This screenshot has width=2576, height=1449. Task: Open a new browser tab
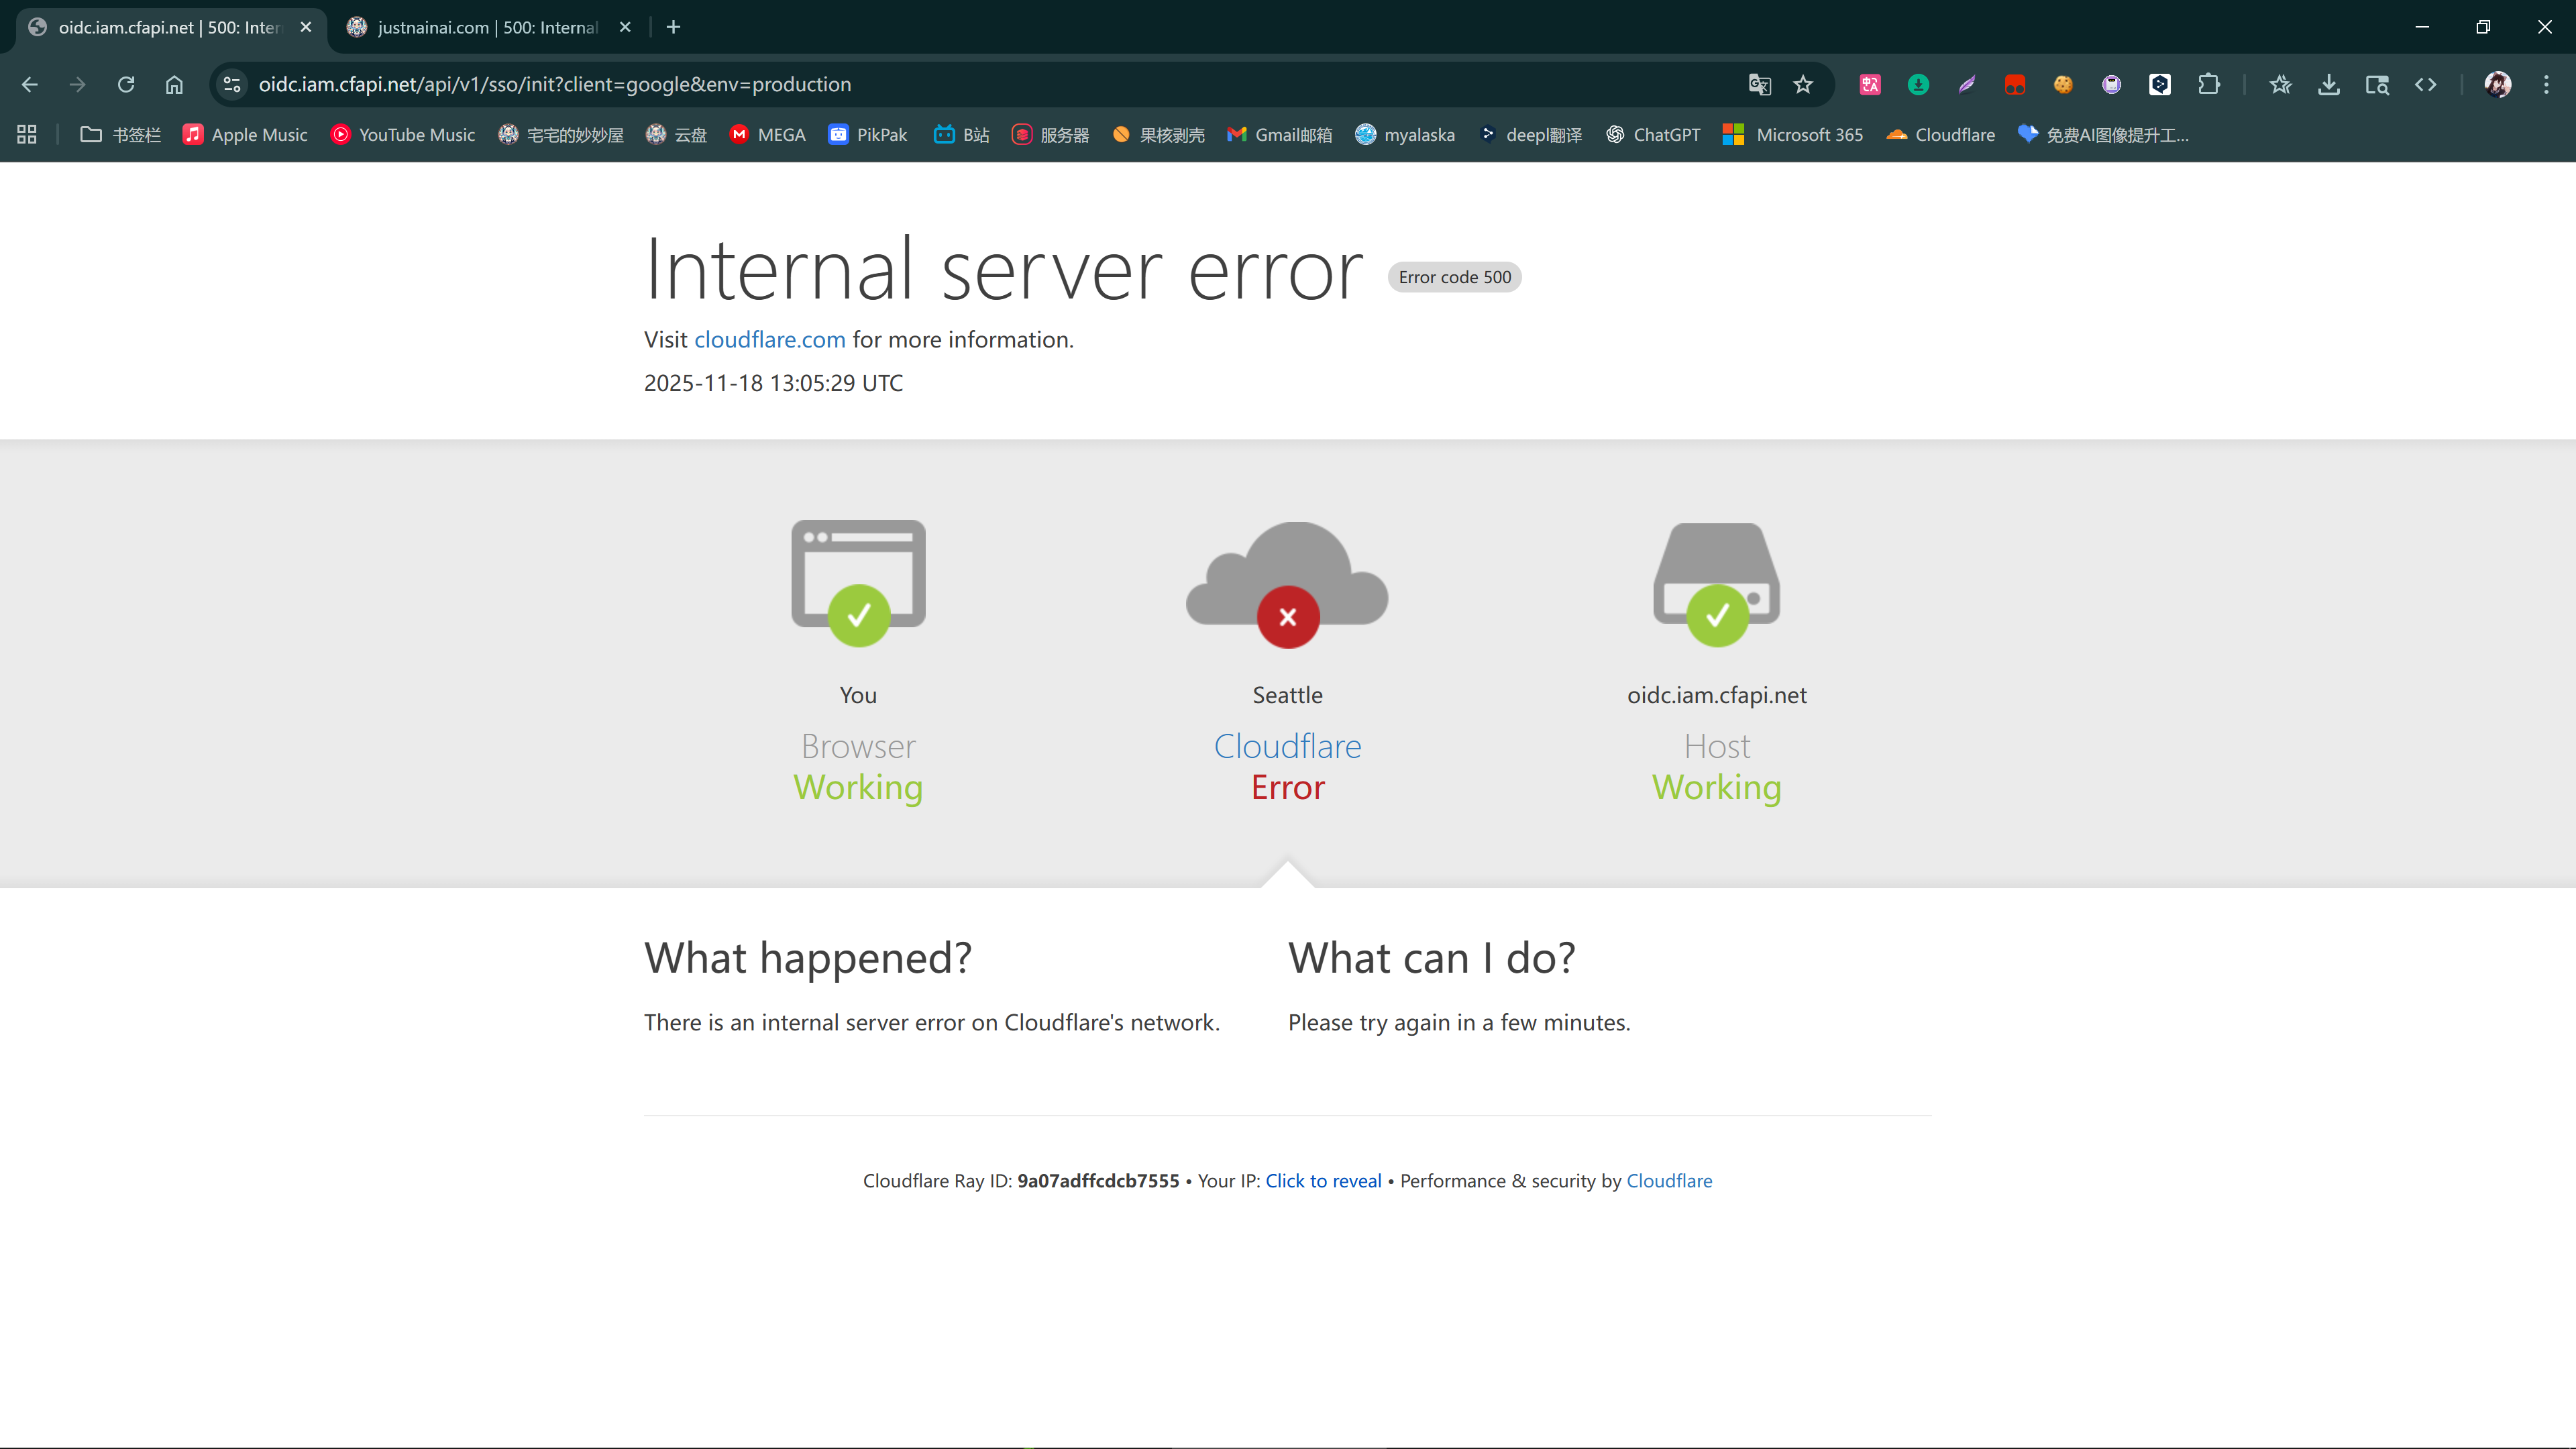click(673, 27)
